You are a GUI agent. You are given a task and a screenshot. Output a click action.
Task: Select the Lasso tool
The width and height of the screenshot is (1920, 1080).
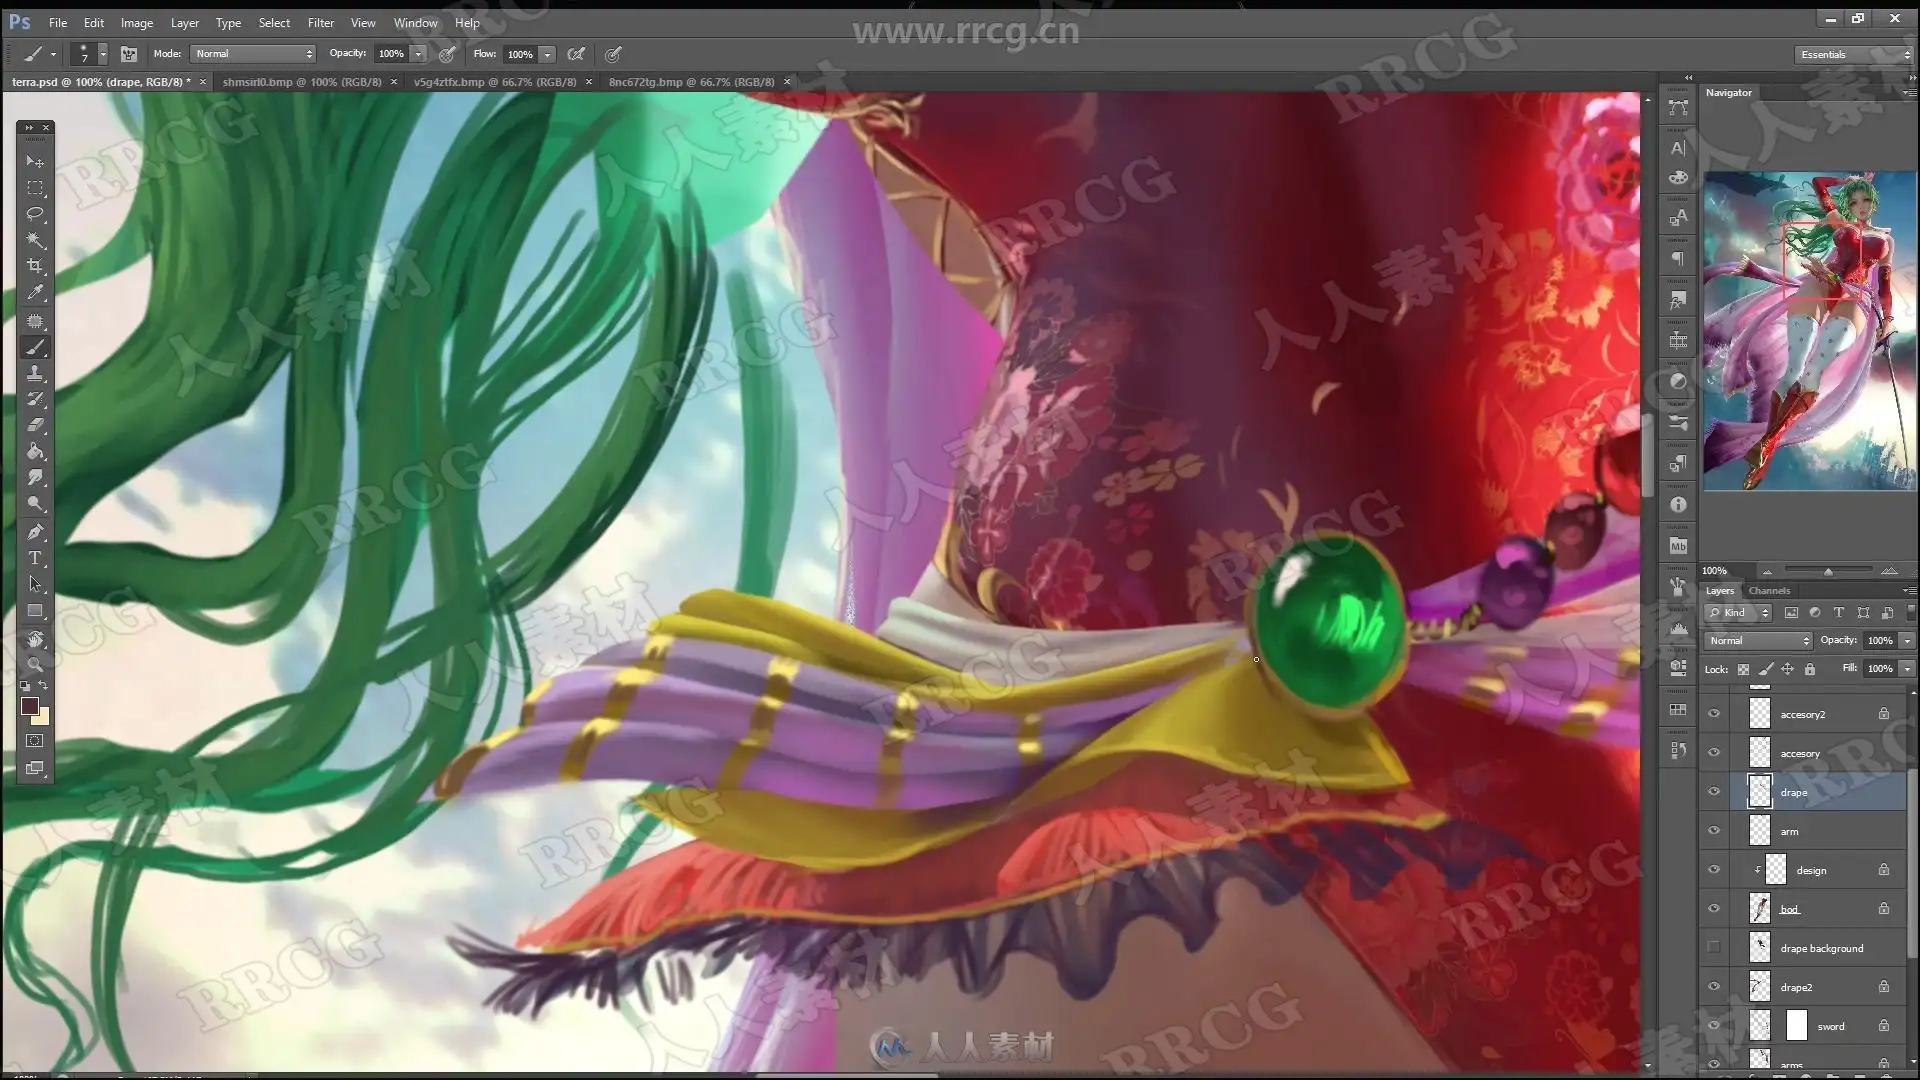click(35, 214)
